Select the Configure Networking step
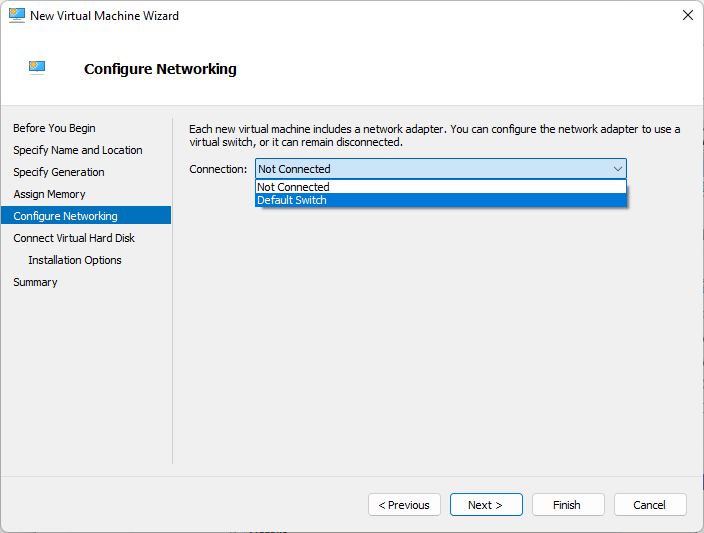 [x=65, y=216]
